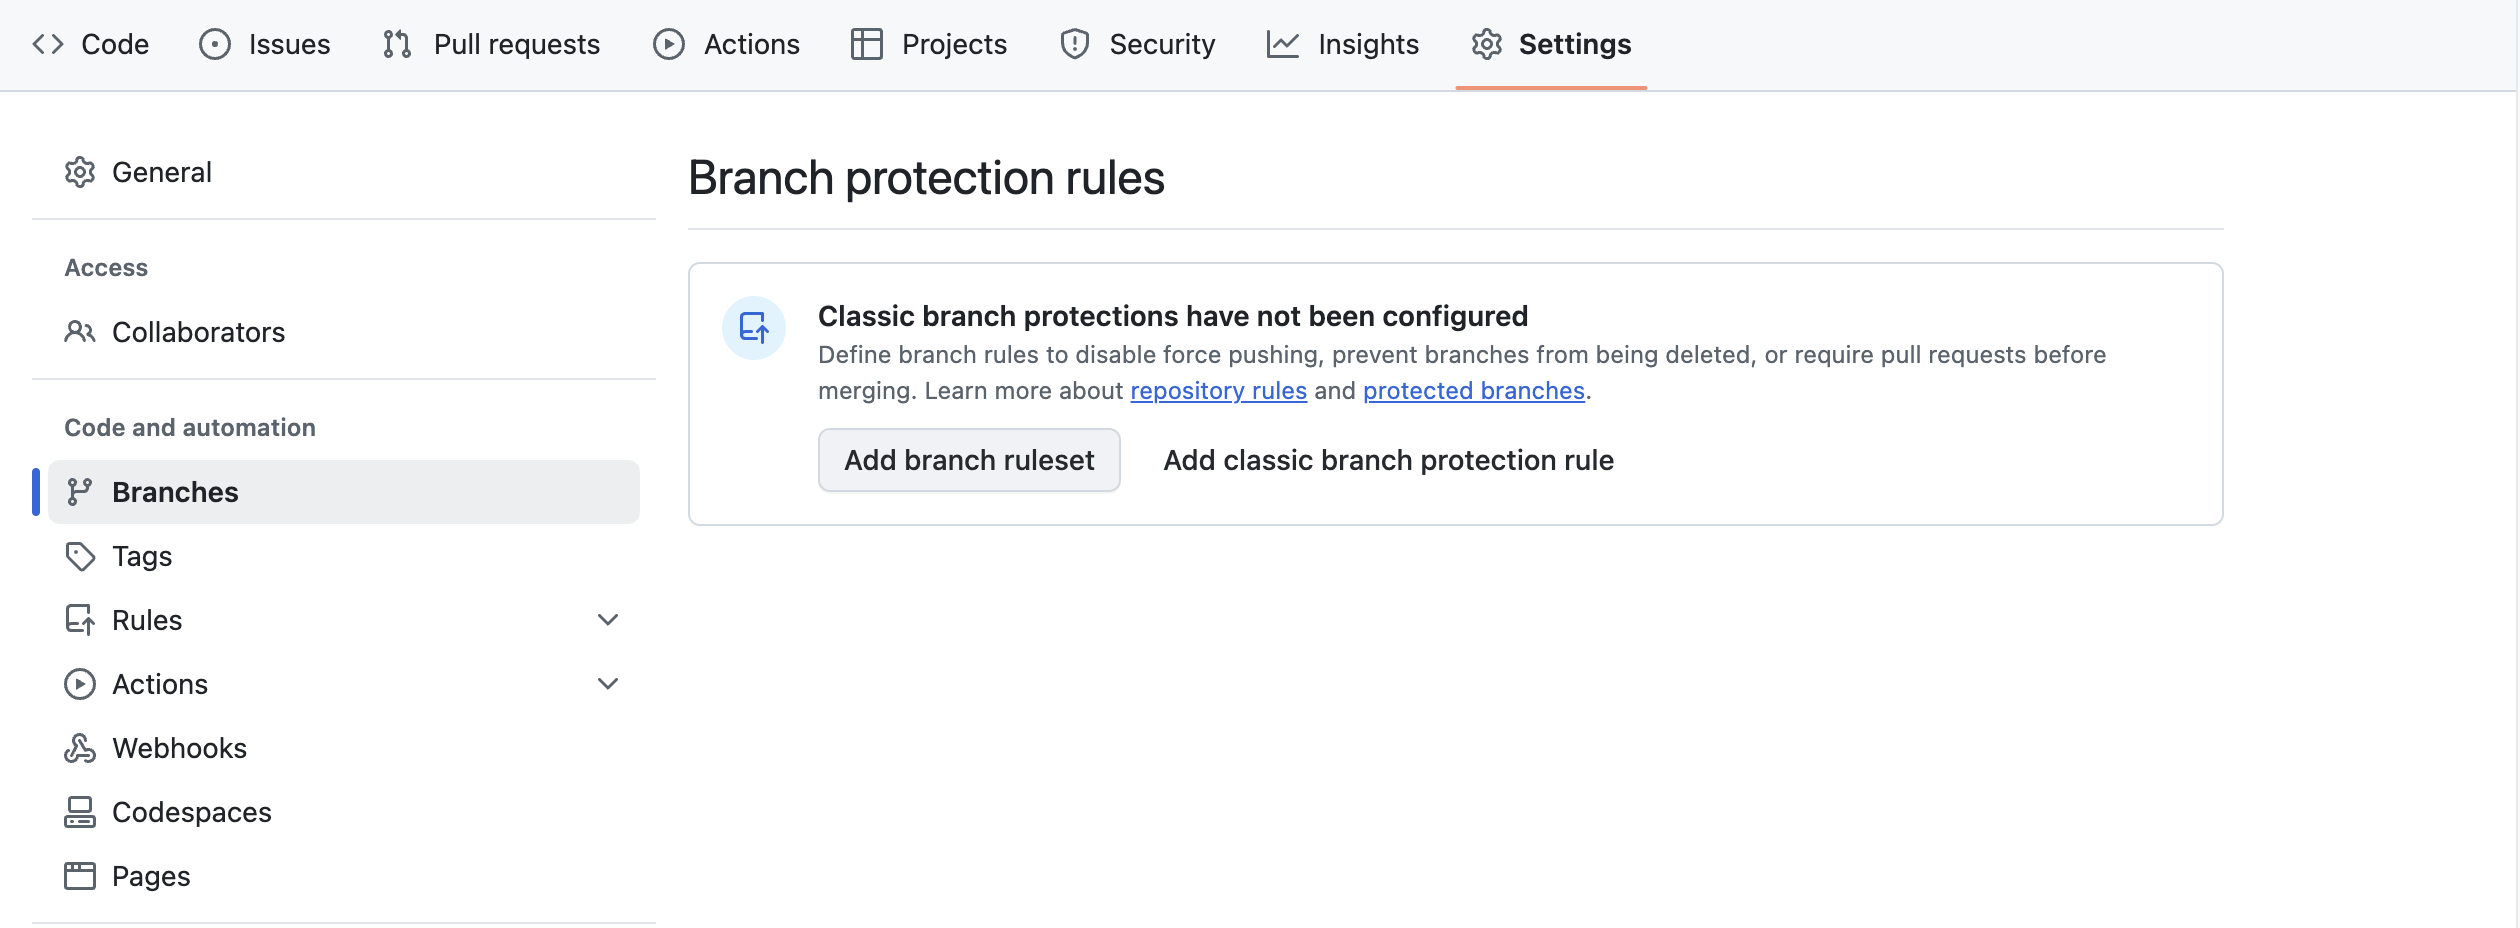Select the Pages icon
Image resolution: width=2520 pixels, height=928 pixels.
click(81, 875)
